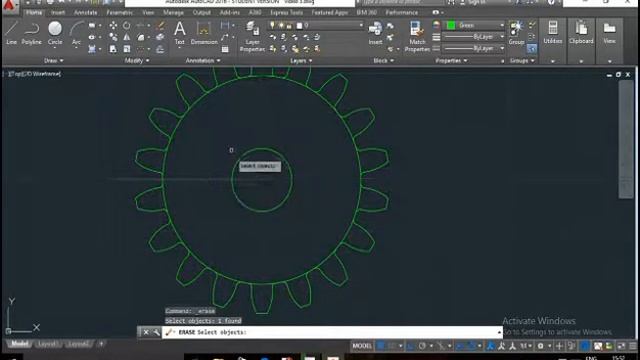640x360 pixels.
Task: Select the Text tool
Action: (180, 33)
